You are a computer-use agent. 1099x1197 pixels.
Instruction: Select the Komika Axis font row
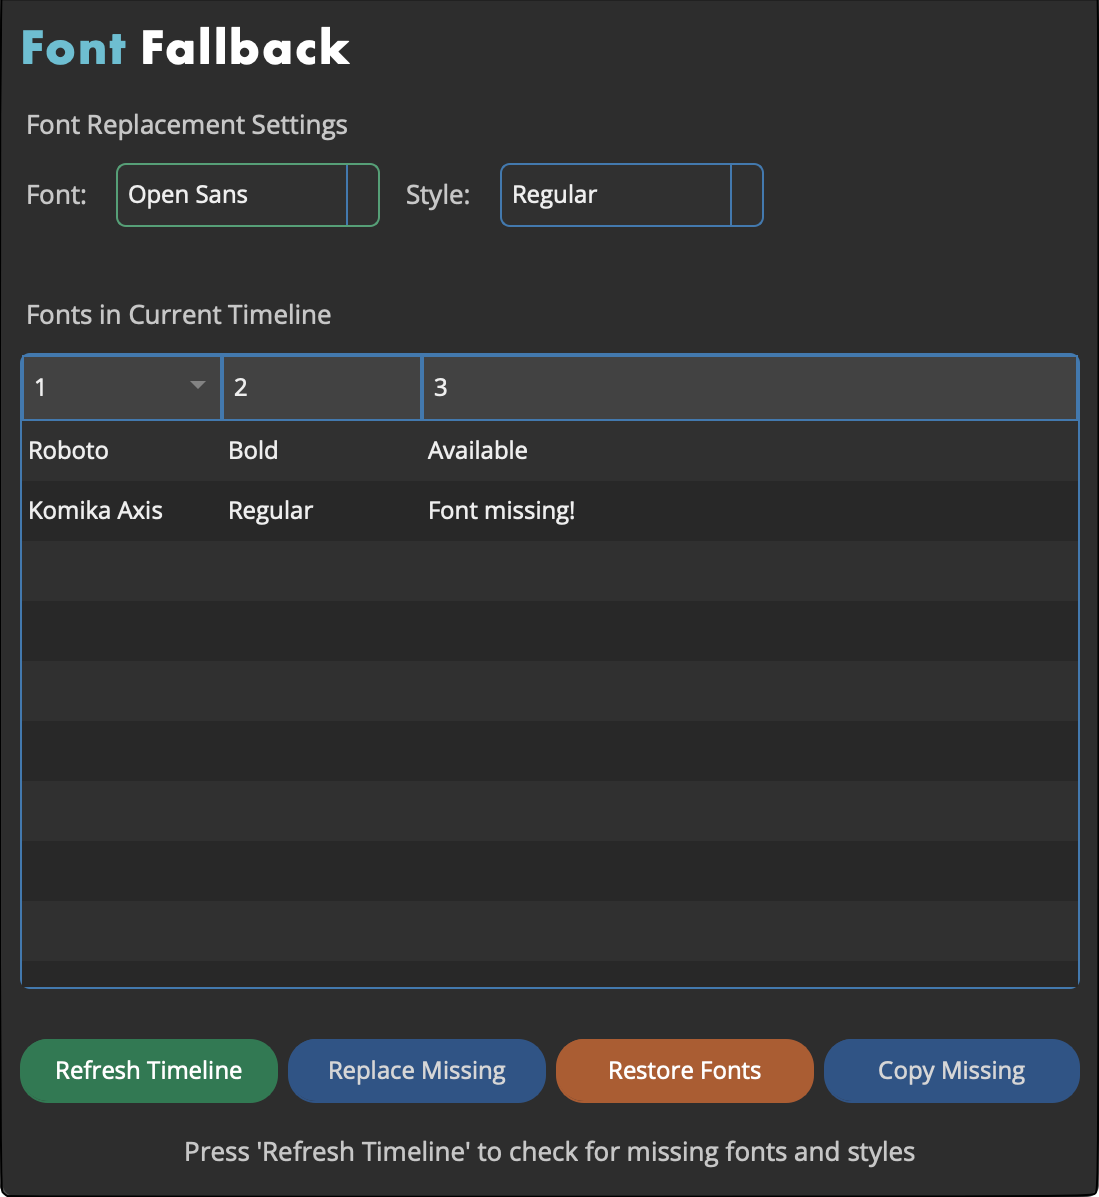[x=550, y=511]
